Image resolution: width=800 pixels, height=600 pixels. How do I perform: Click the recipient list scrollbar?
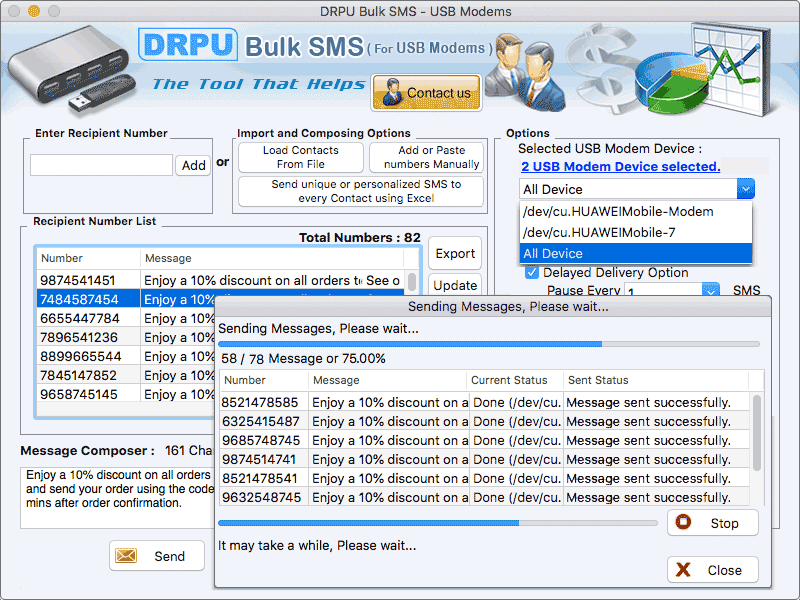point(412,282)
